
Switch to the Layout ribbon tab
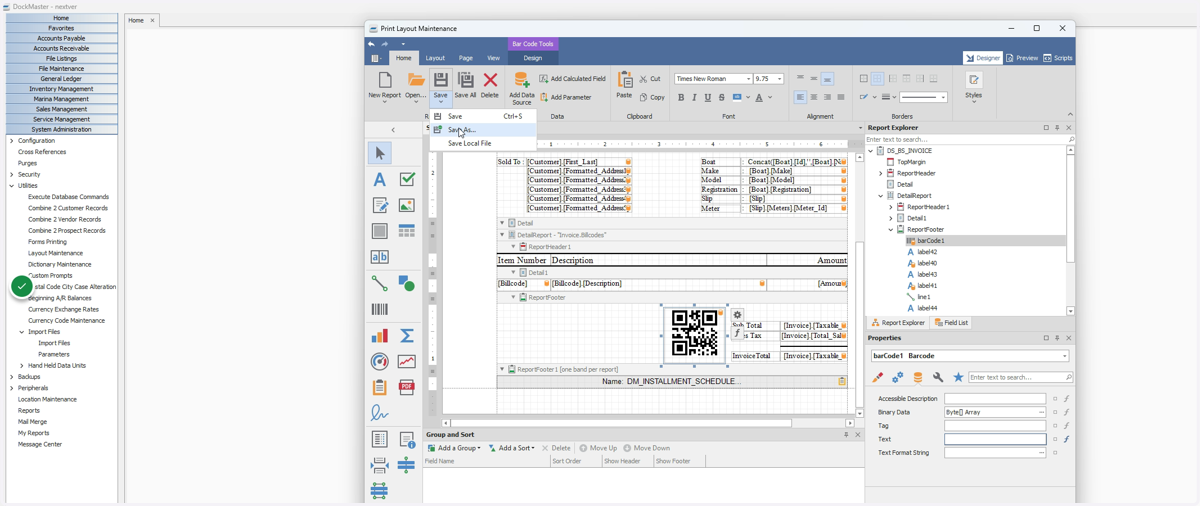tap(435, 58)
